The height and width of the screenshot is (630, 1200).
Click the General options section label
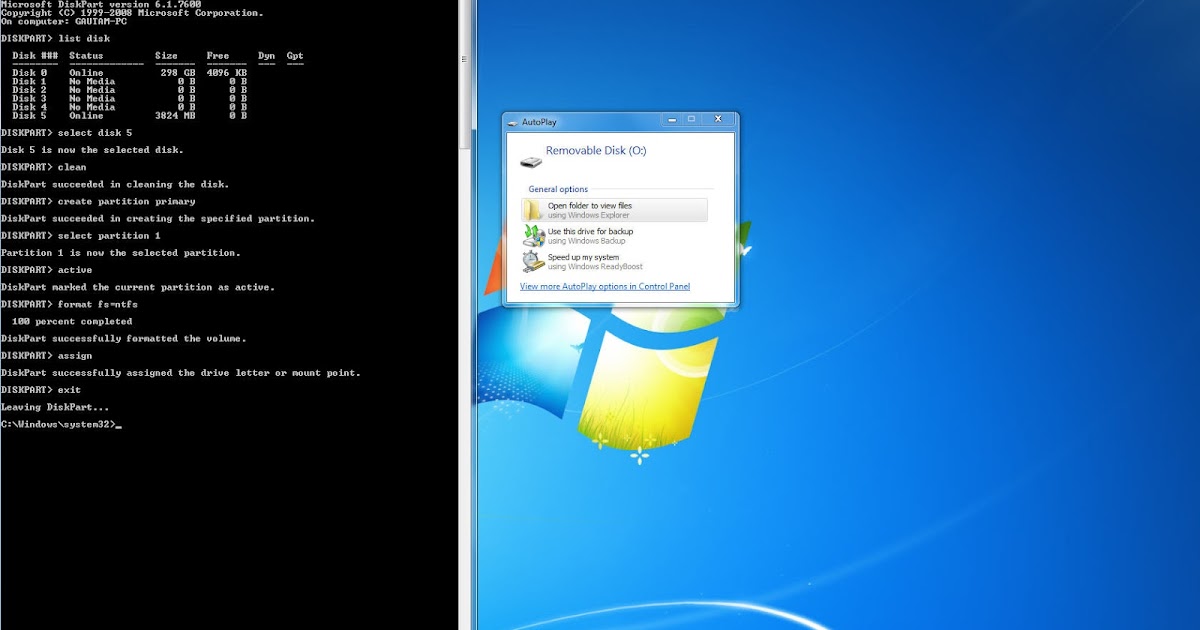558,189
